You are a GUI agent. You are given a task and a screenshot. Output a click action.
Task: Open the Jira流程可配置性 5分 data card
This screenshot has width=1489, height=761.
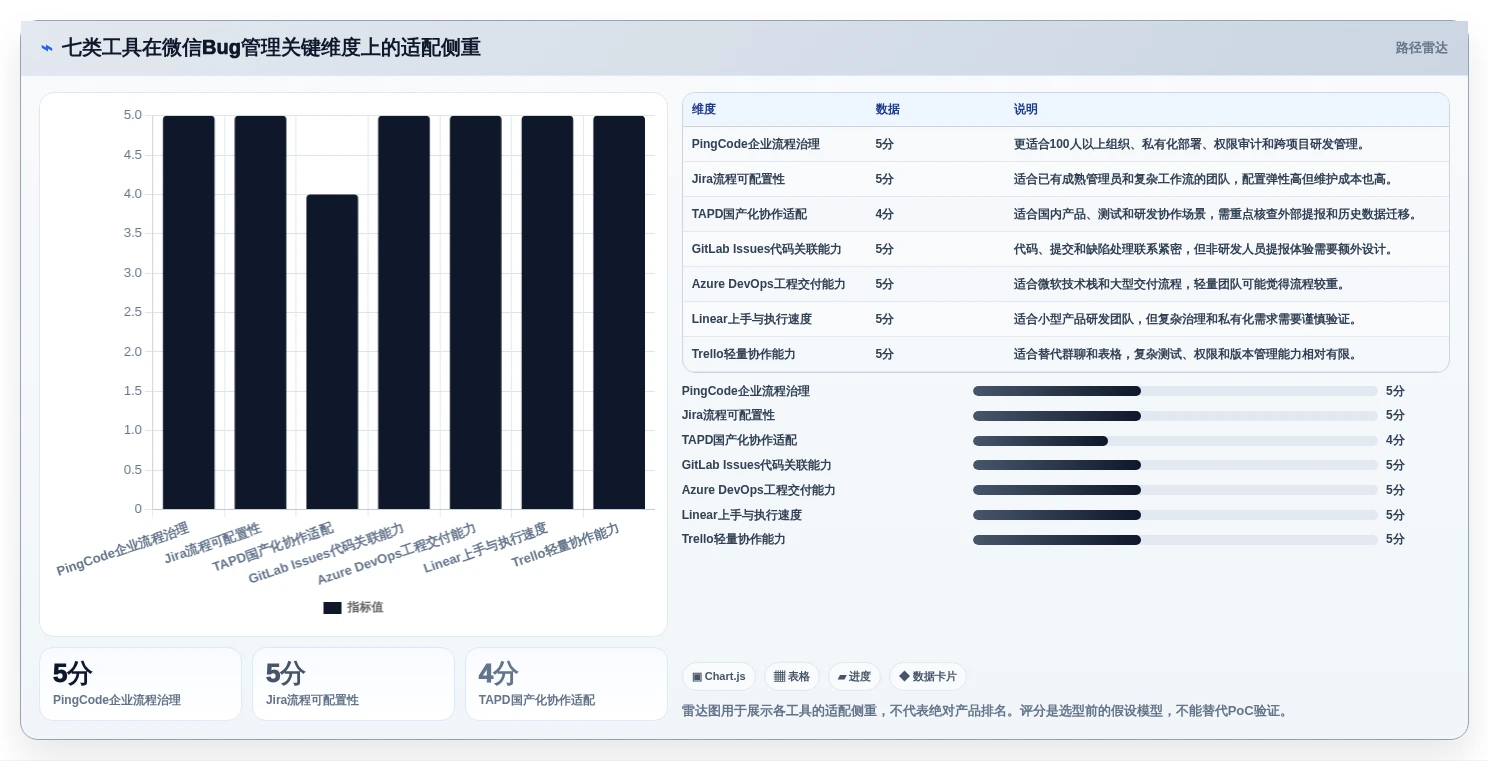tap(353, 684)
